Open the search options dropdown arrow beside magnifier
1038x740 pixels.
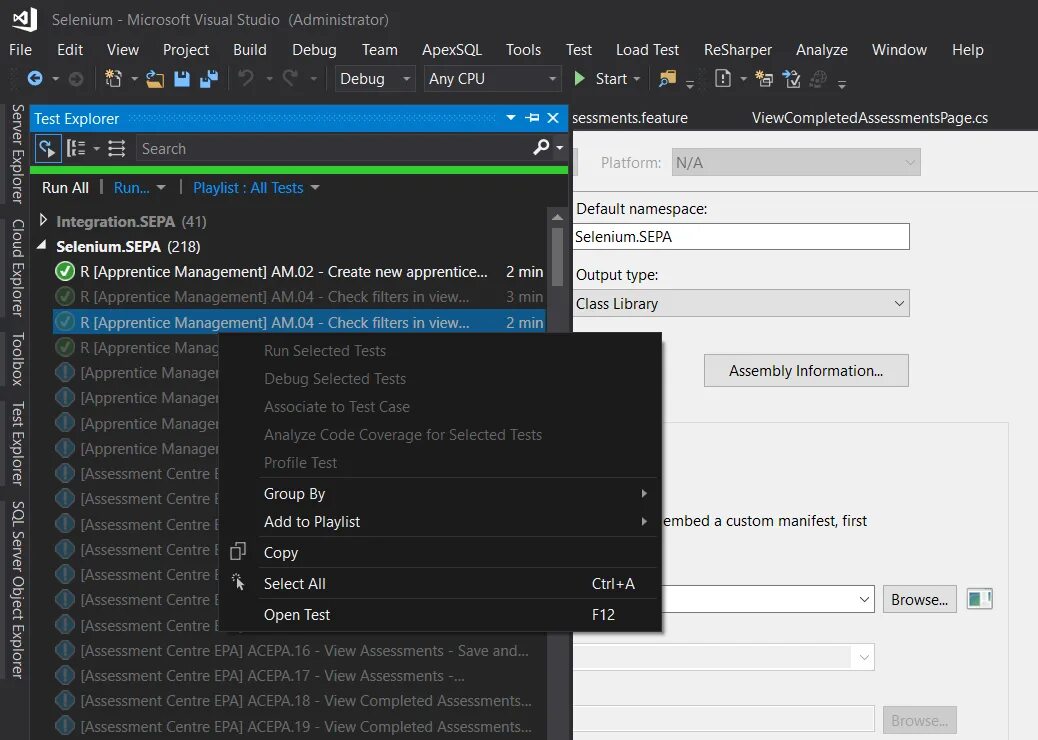point(559,148)
